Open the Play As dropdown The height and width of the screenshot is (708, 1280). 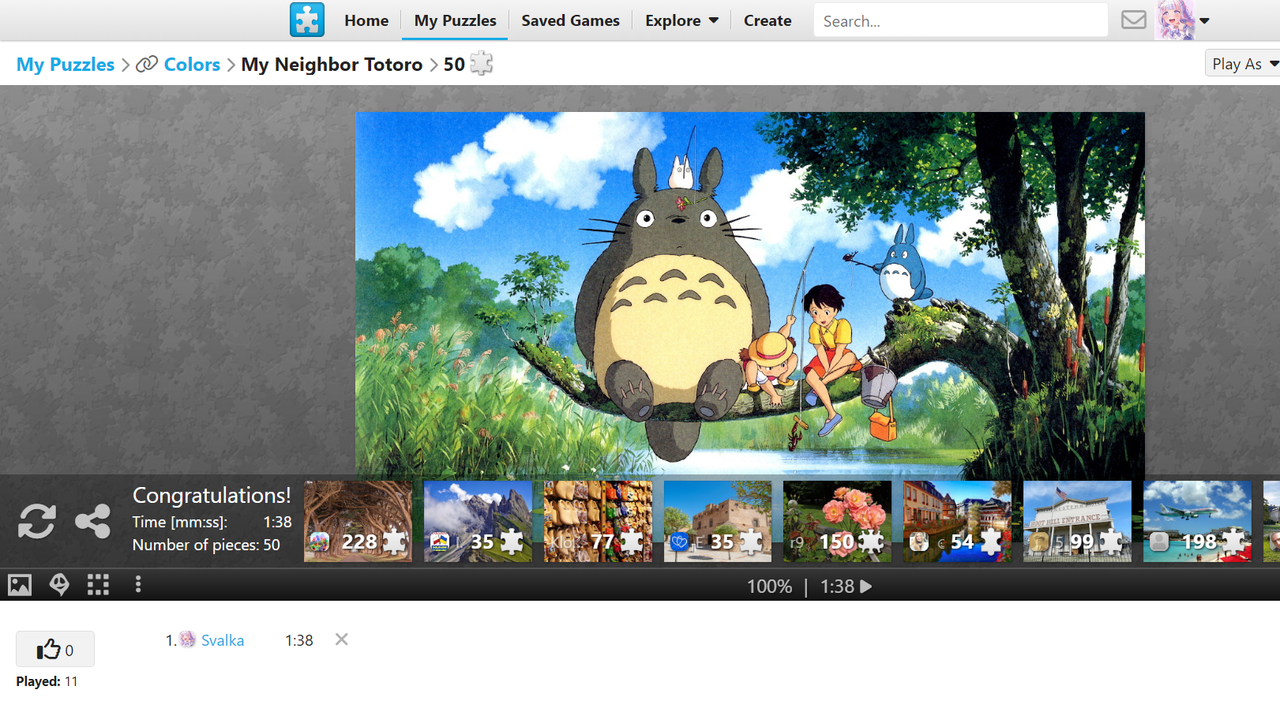coord(1243,63)
